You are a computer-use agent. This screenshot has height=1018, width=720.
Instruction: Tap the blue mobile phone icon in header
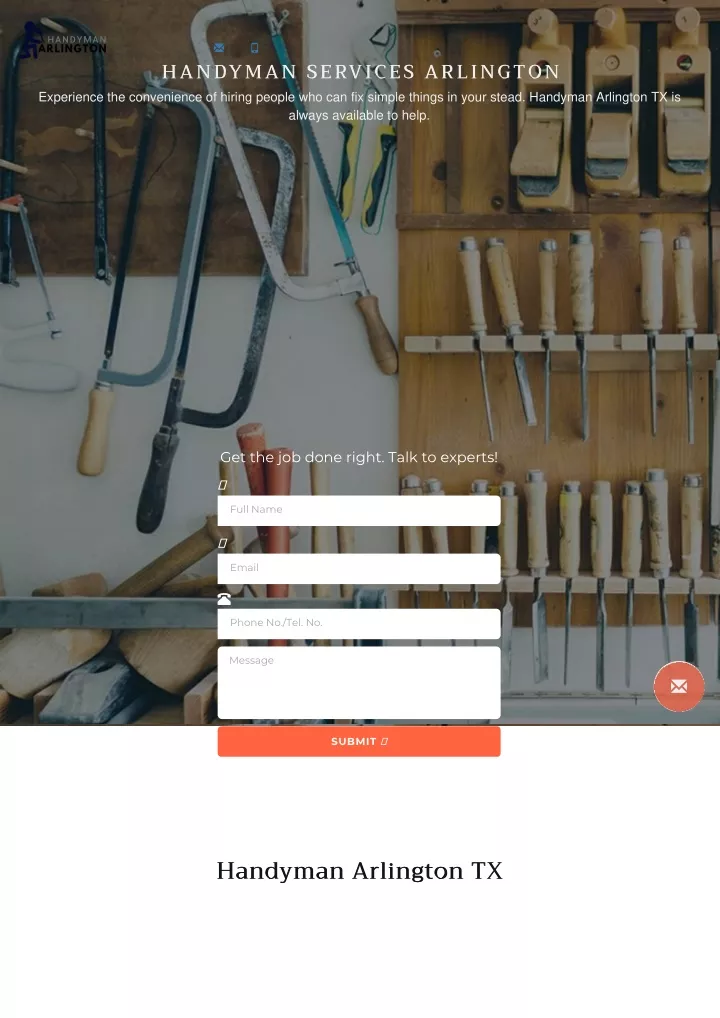(254, 47)
